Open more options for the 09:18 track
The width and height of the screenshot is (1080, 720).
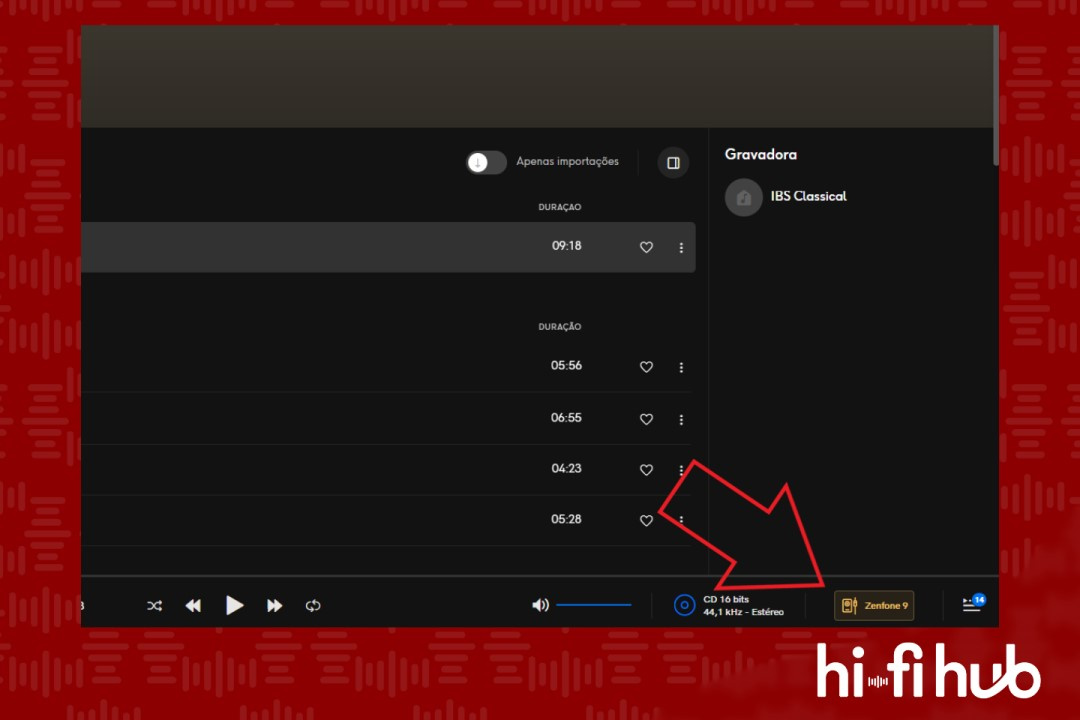point(681,247)
